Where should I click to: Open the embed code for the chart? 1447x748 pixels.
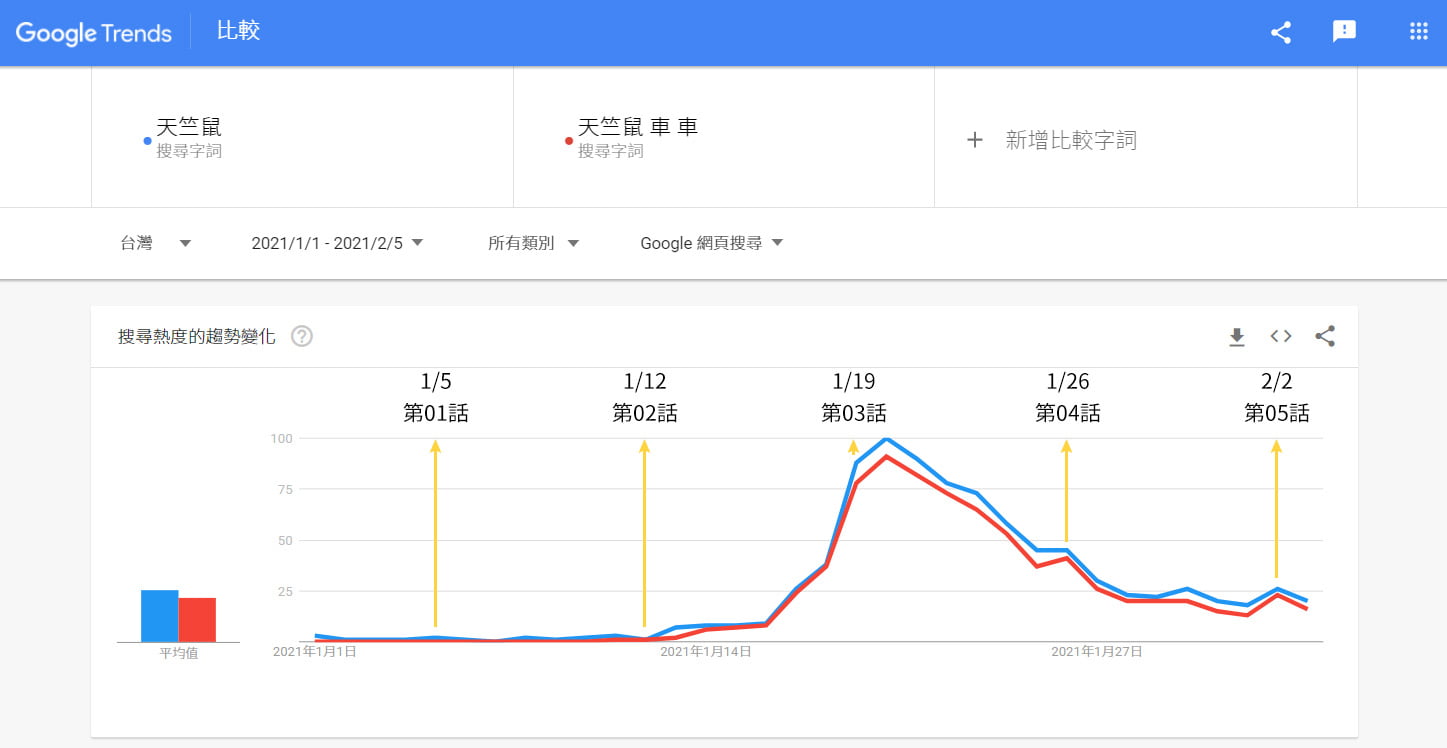1280,337
